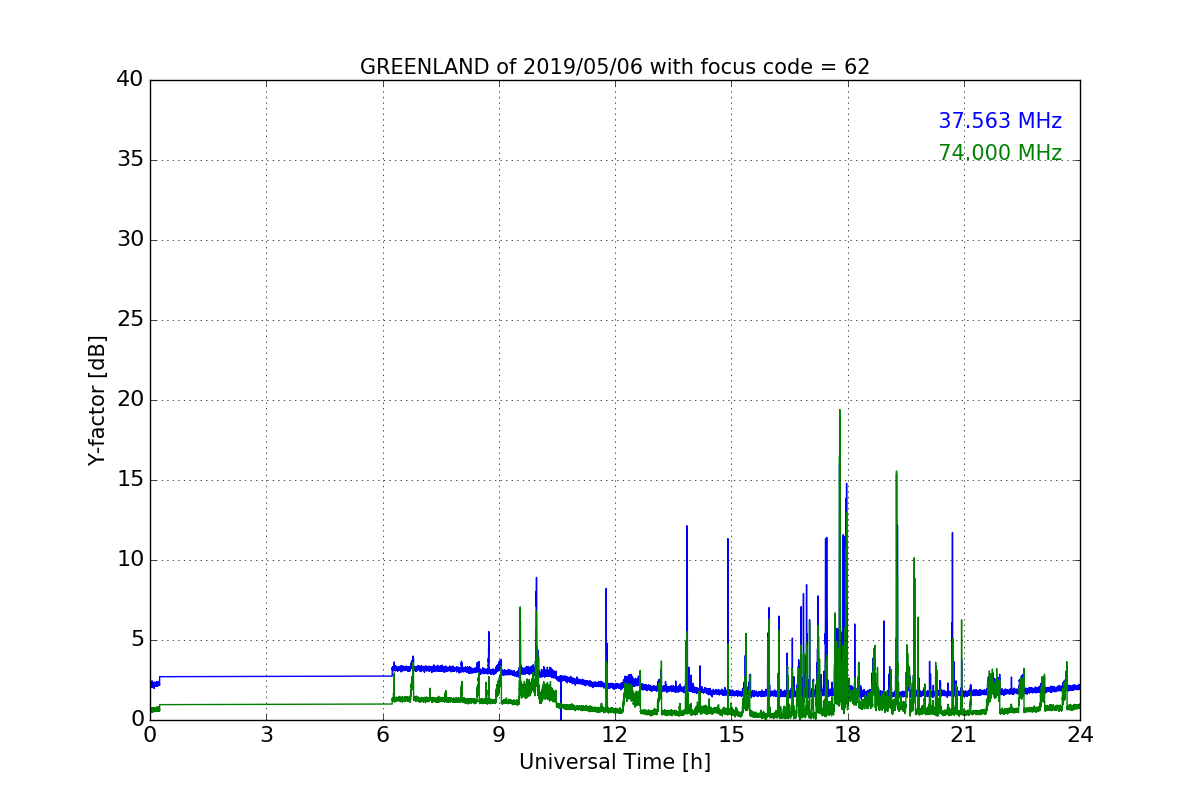Click the y-axis tick label 40
Viewport: 1200px width, 800px height.
click(129, 80)
